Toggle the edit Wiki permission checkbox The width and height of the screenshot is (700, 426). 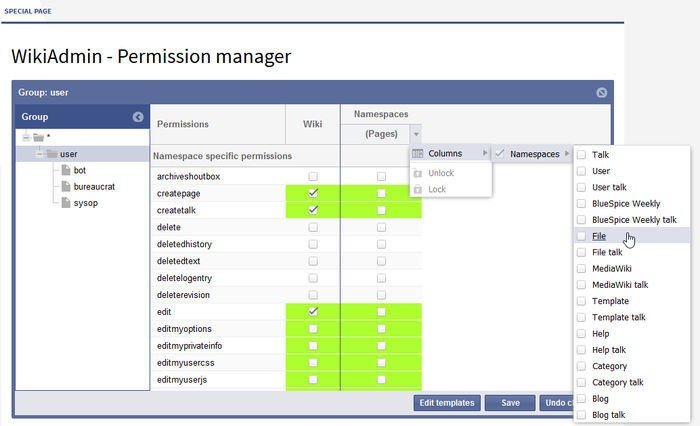pos(313,312)
